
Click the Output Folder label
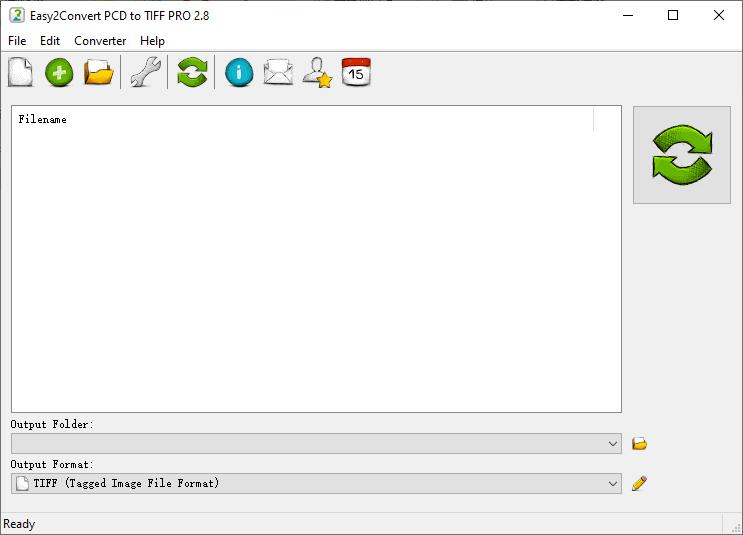point(52,424)
